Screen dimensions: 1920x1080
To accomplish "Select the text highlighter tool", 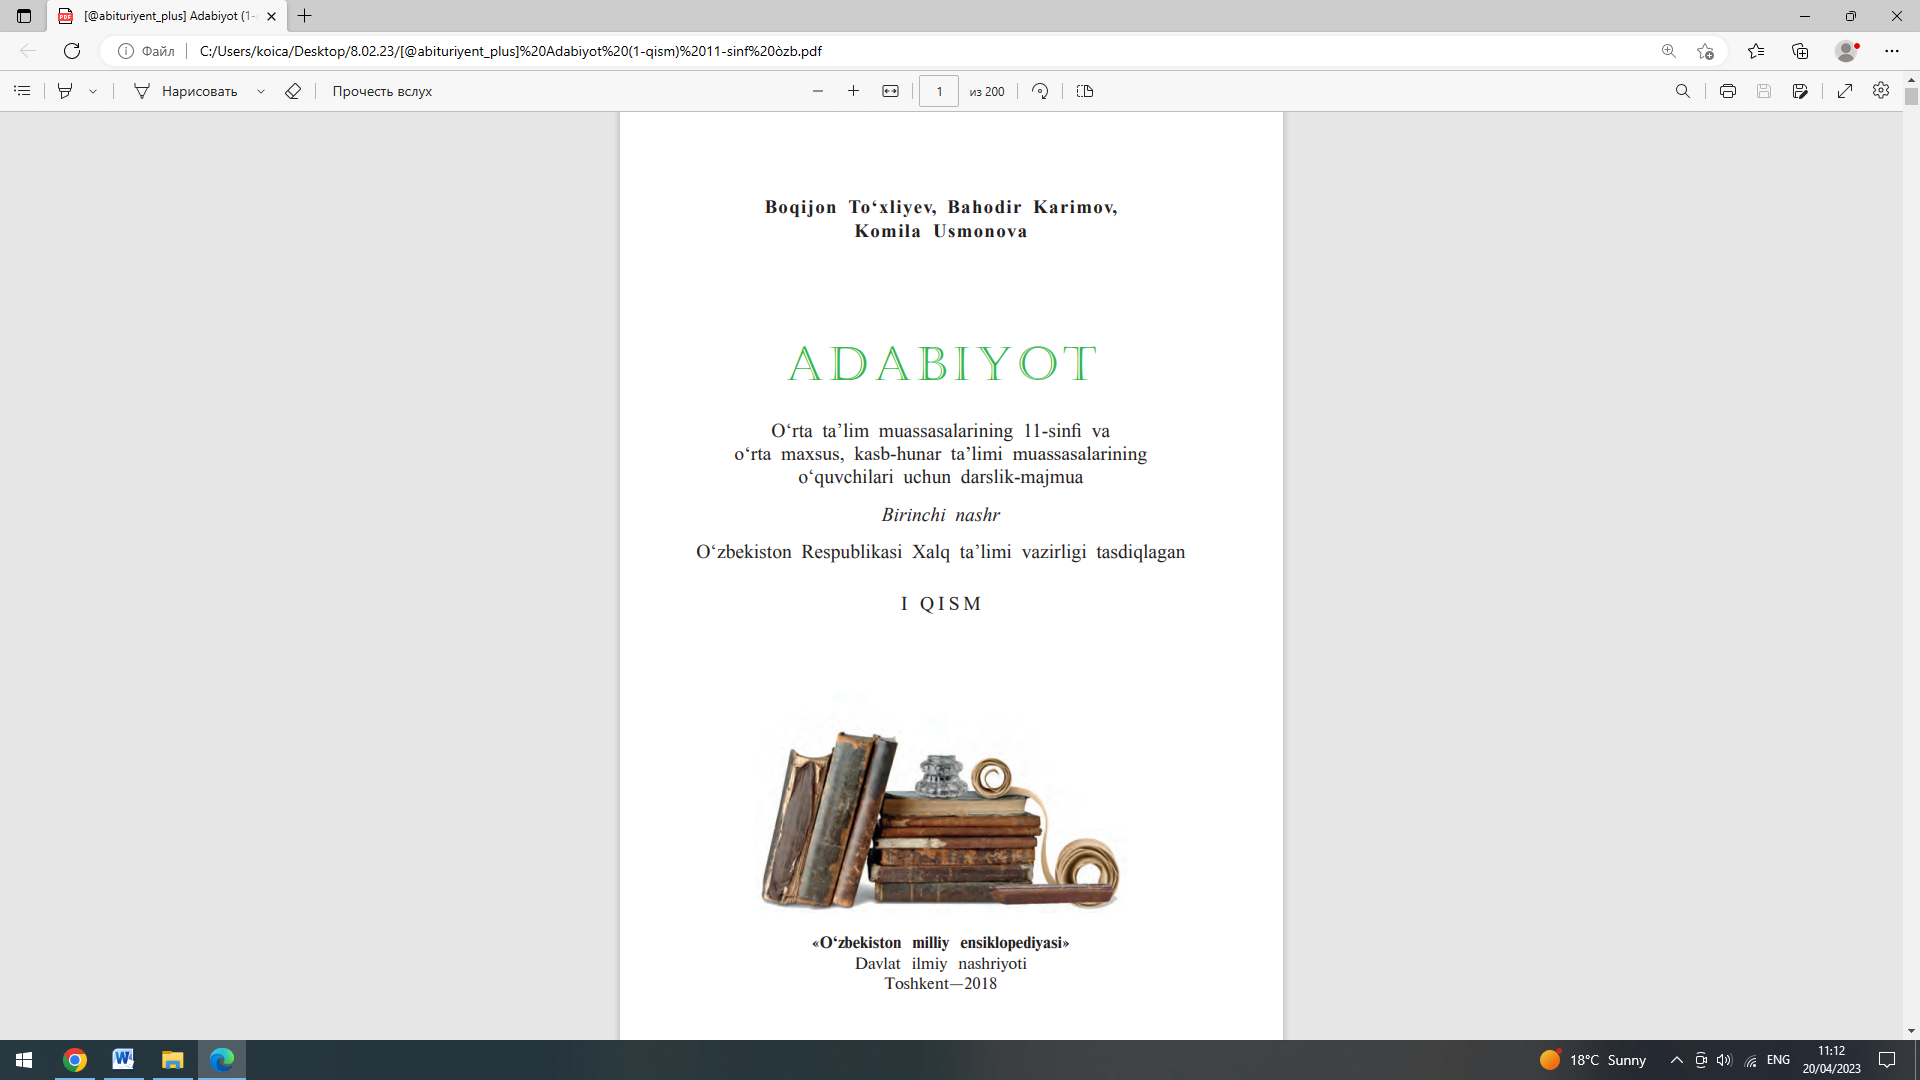I will tap(64, 91).
